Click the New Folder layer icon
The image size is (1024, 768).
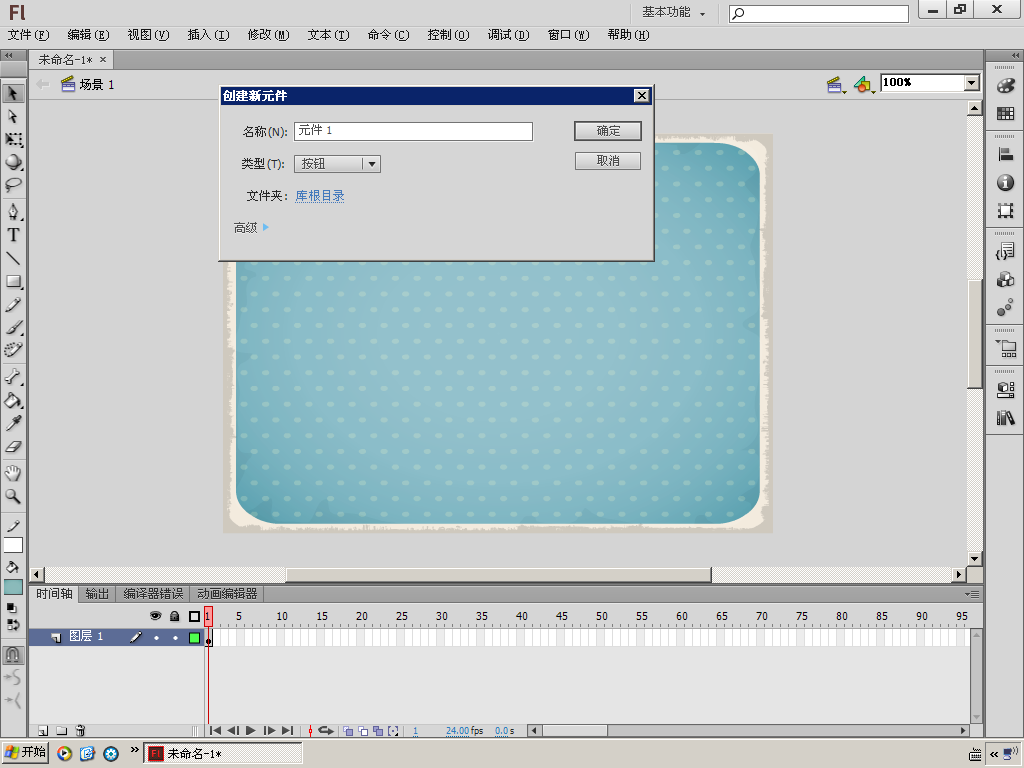[x=61, y=731]
